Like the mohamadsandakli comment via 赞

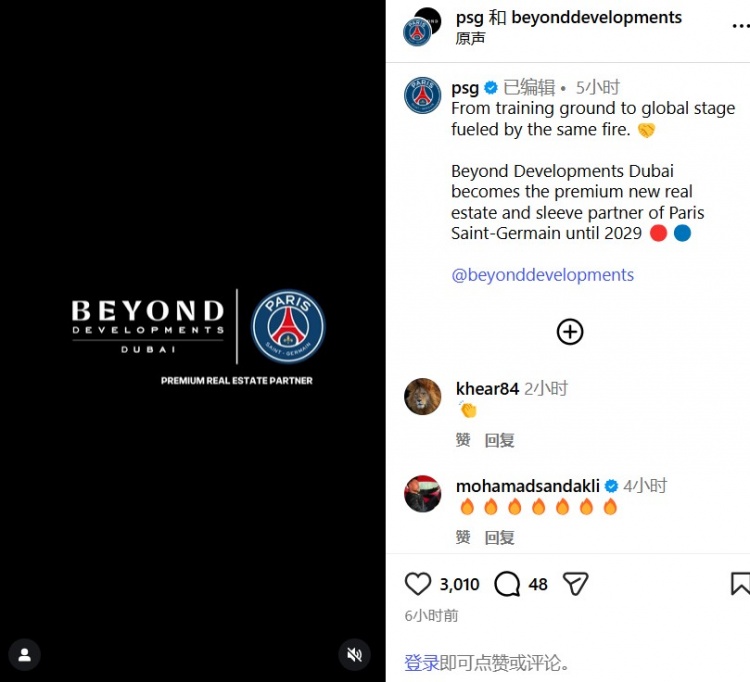coord(463,537)
